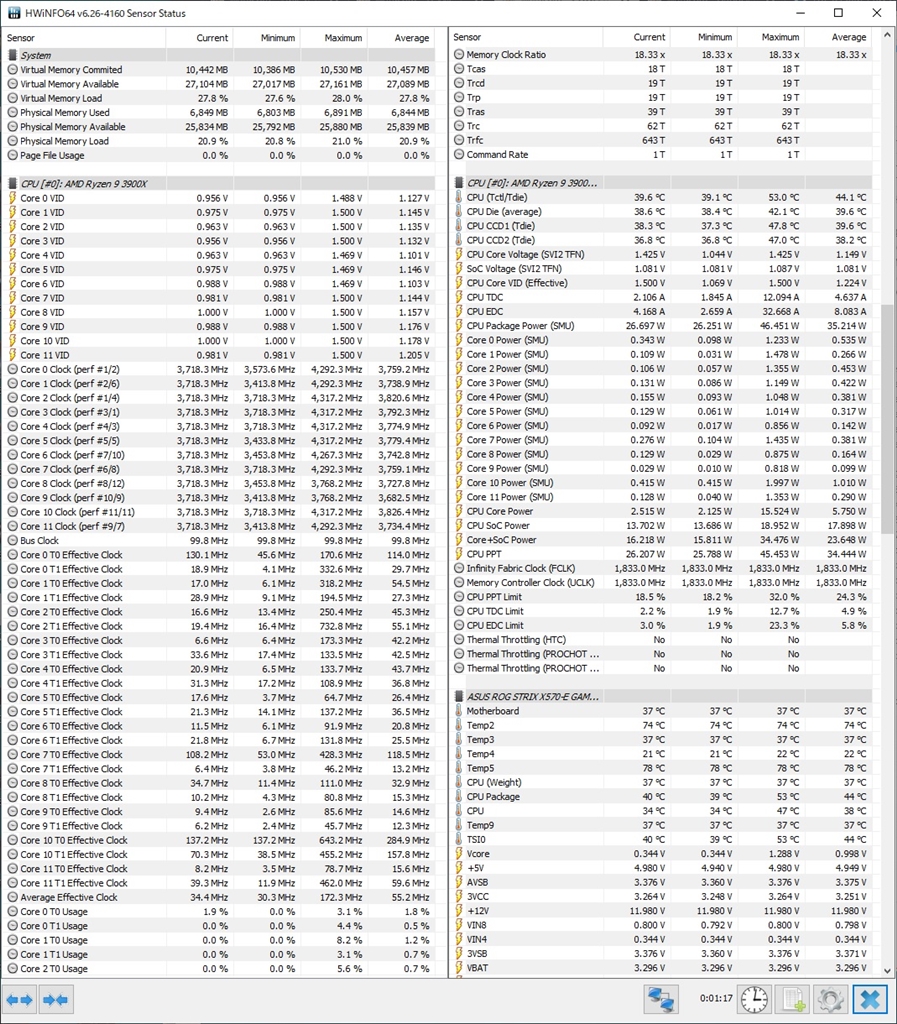Open sensor settings gear icon

click(831, 1000)
